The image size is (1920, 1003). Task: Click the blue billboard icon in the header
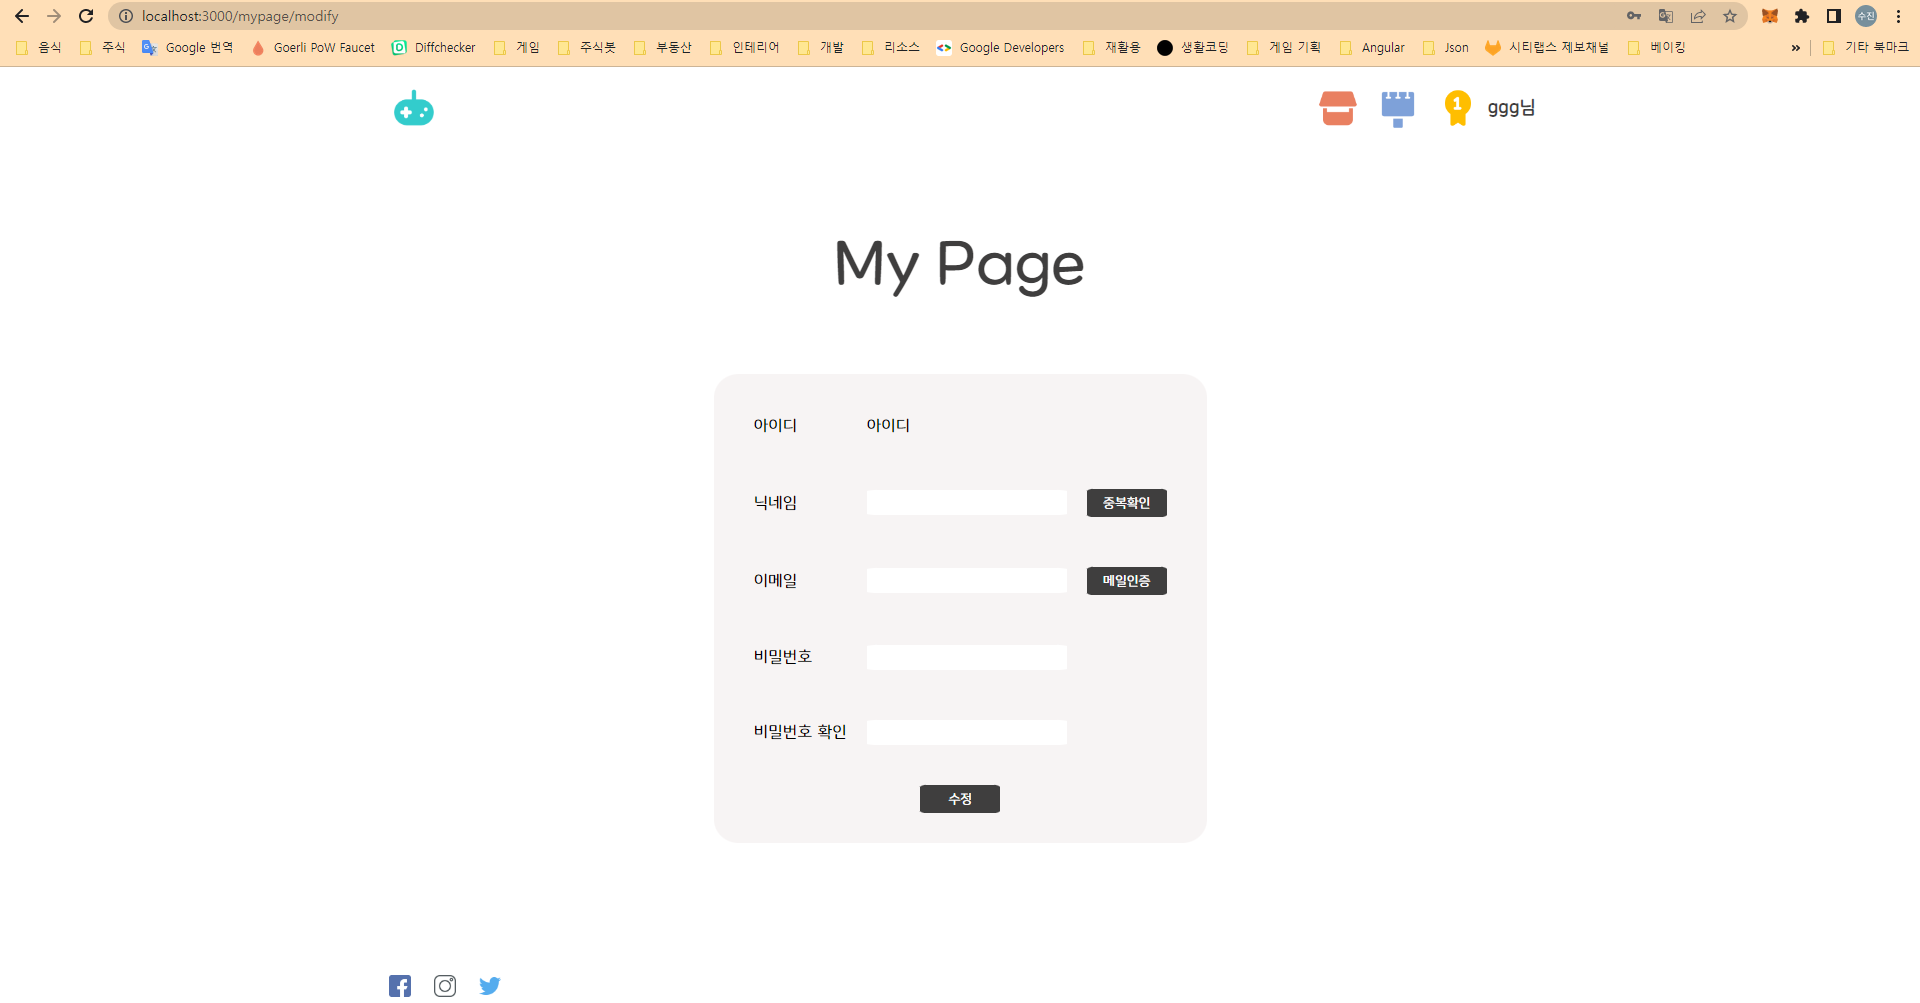pos(1397,108)
